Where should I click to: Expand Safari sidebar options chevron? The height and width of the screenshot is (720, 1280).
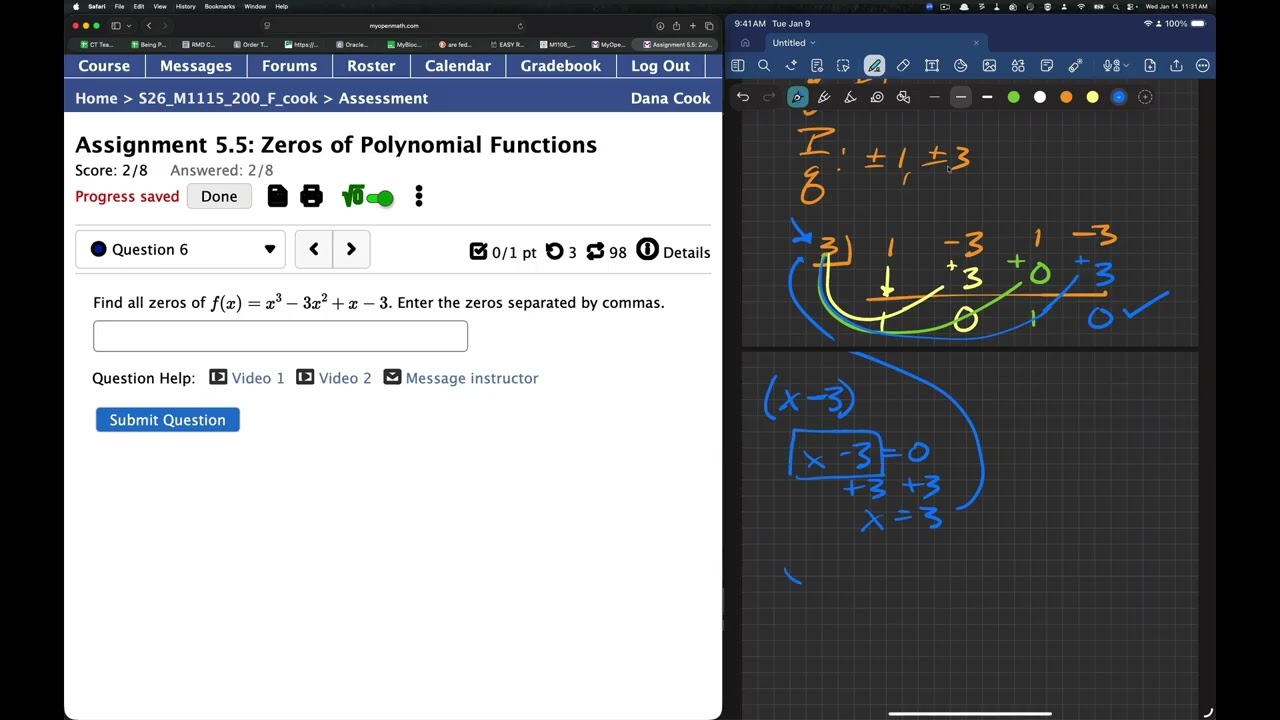coord(129,26)
